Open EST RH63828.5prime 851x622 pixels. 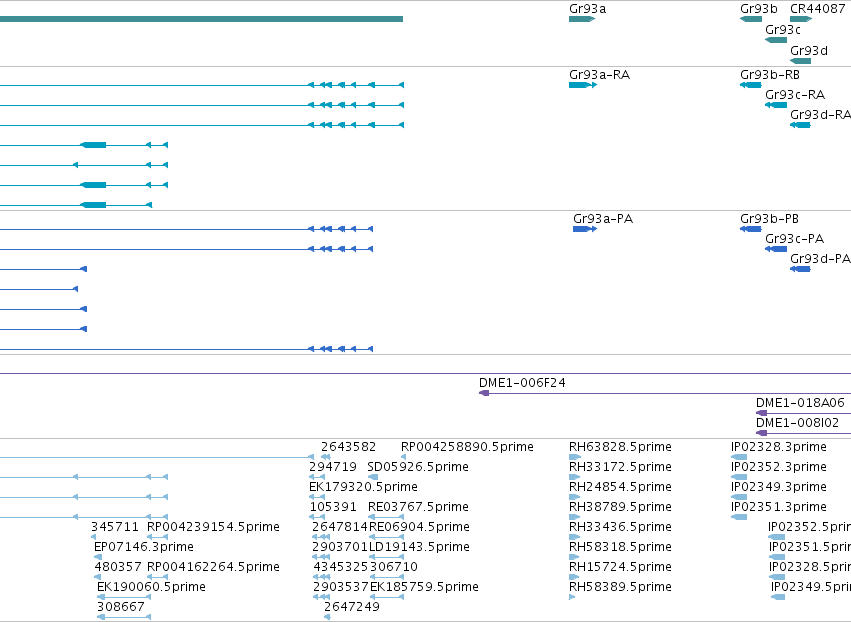575,457
